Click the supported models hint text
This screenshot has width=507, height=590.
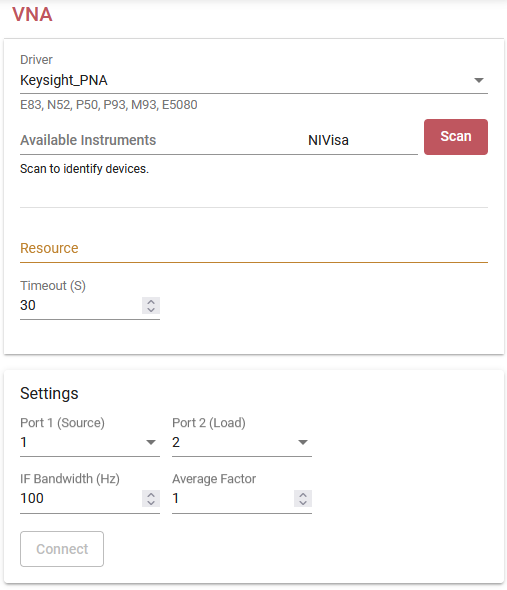click(x=109, y=105)
